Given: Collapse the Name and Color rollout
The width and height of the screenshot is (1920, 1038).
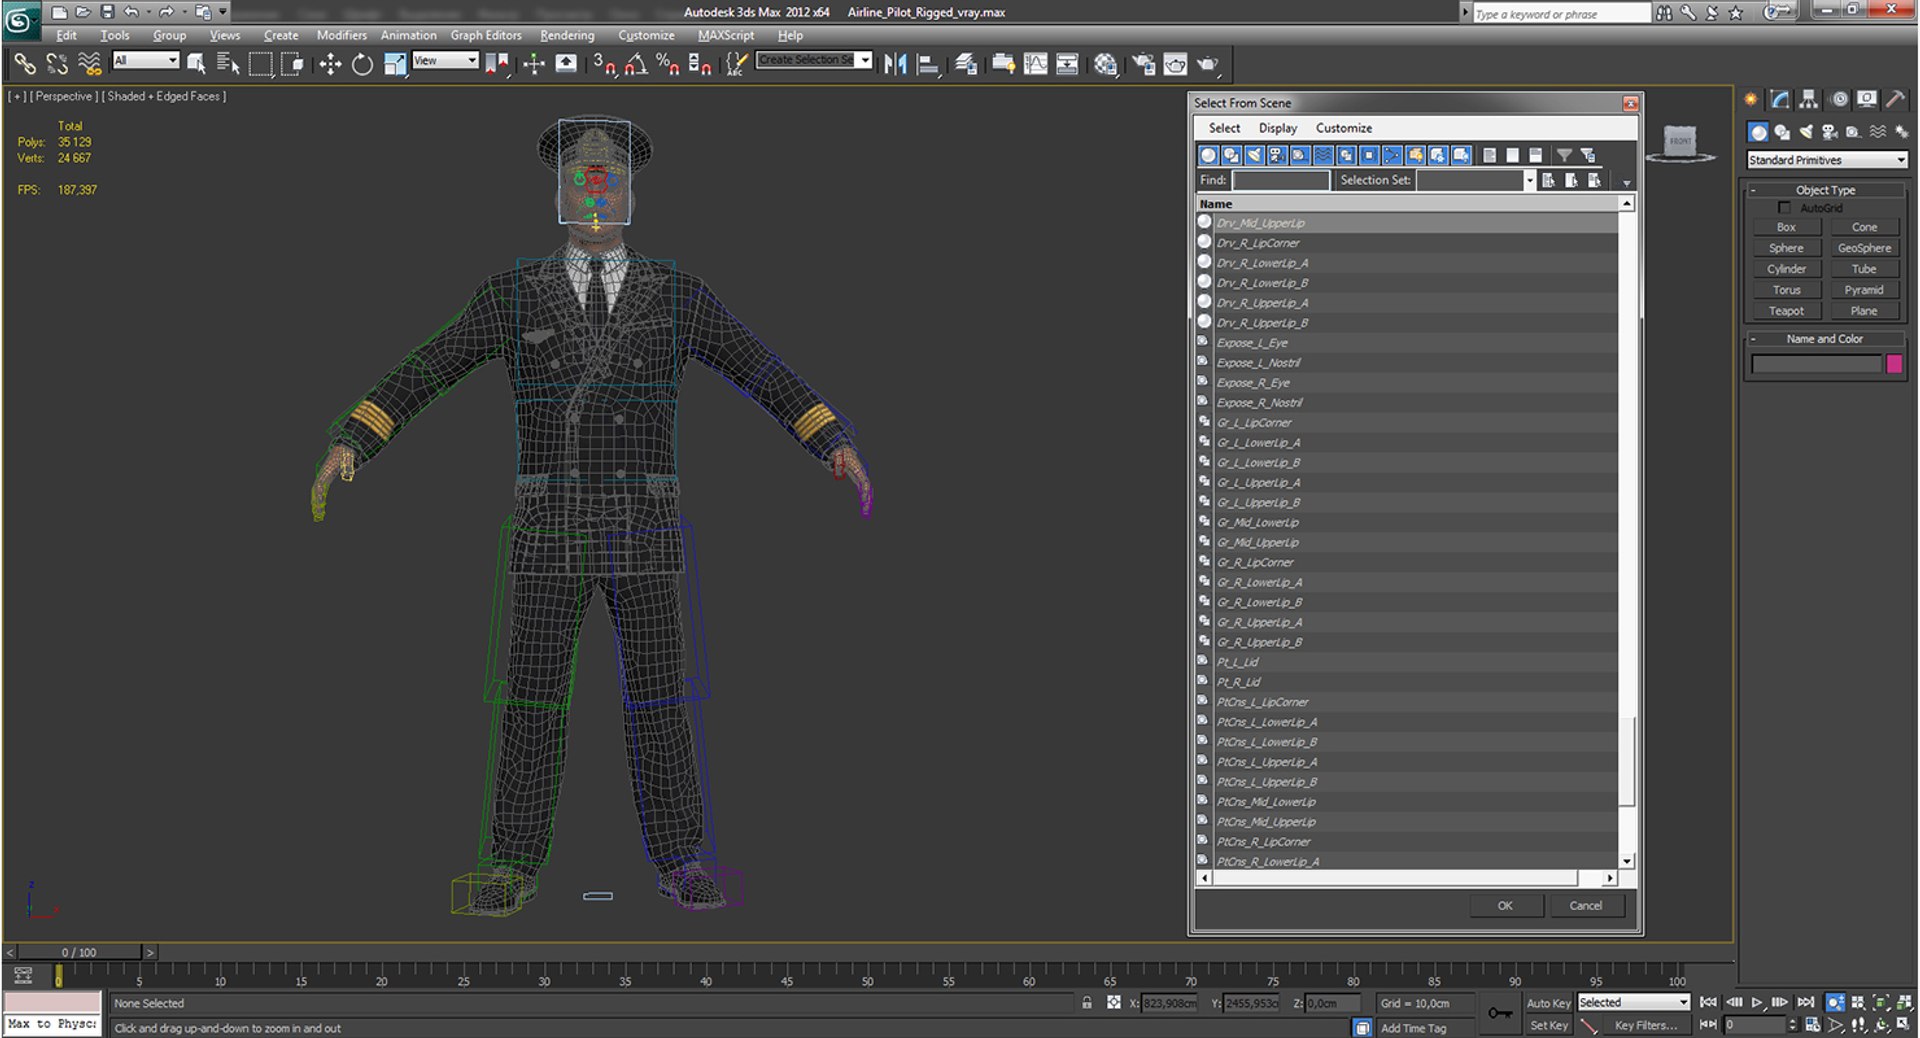Looking at the screenshot, I should point(1825,339).
